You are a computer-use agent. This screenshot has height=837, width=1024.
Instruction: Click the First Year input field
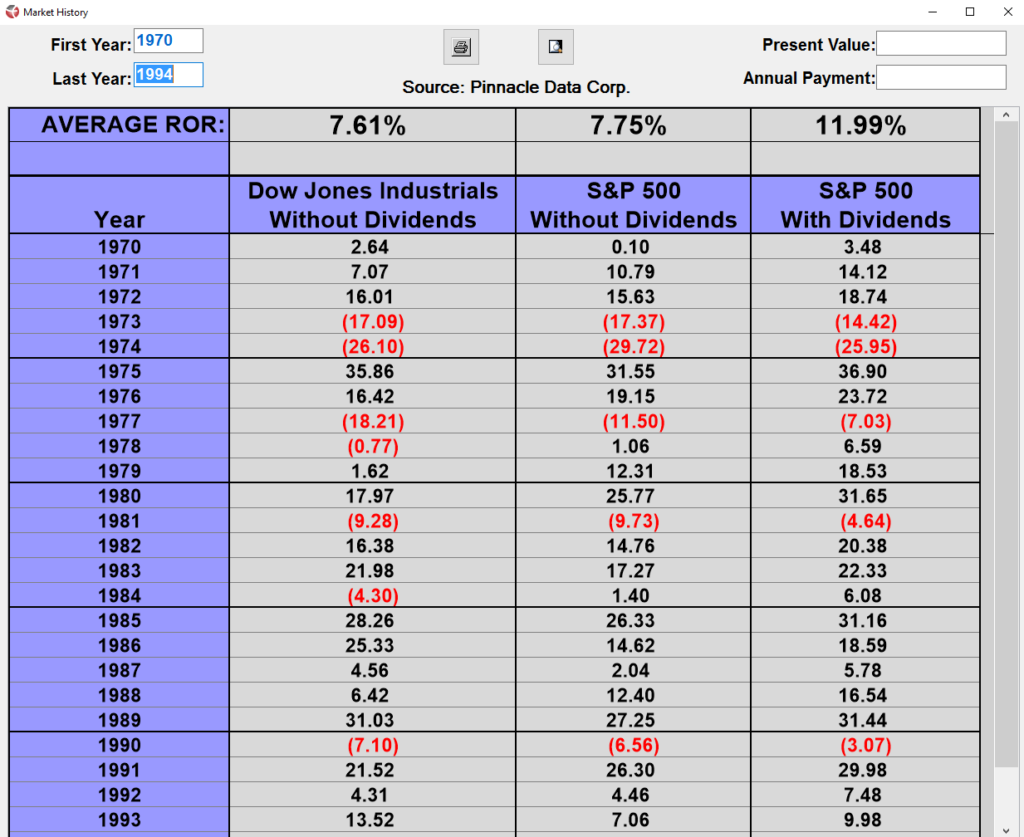[168, 41]
